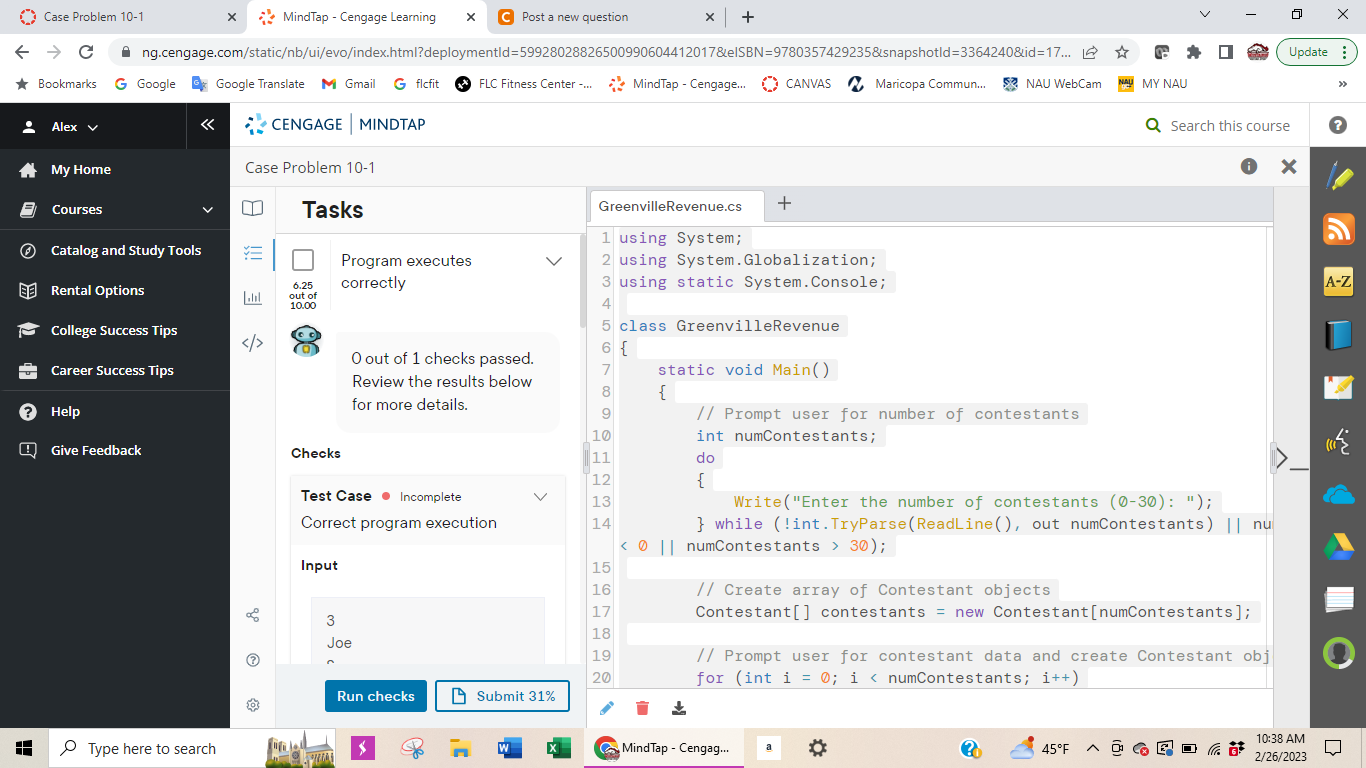
Task: Open College Success Tips
Action: 114,330
